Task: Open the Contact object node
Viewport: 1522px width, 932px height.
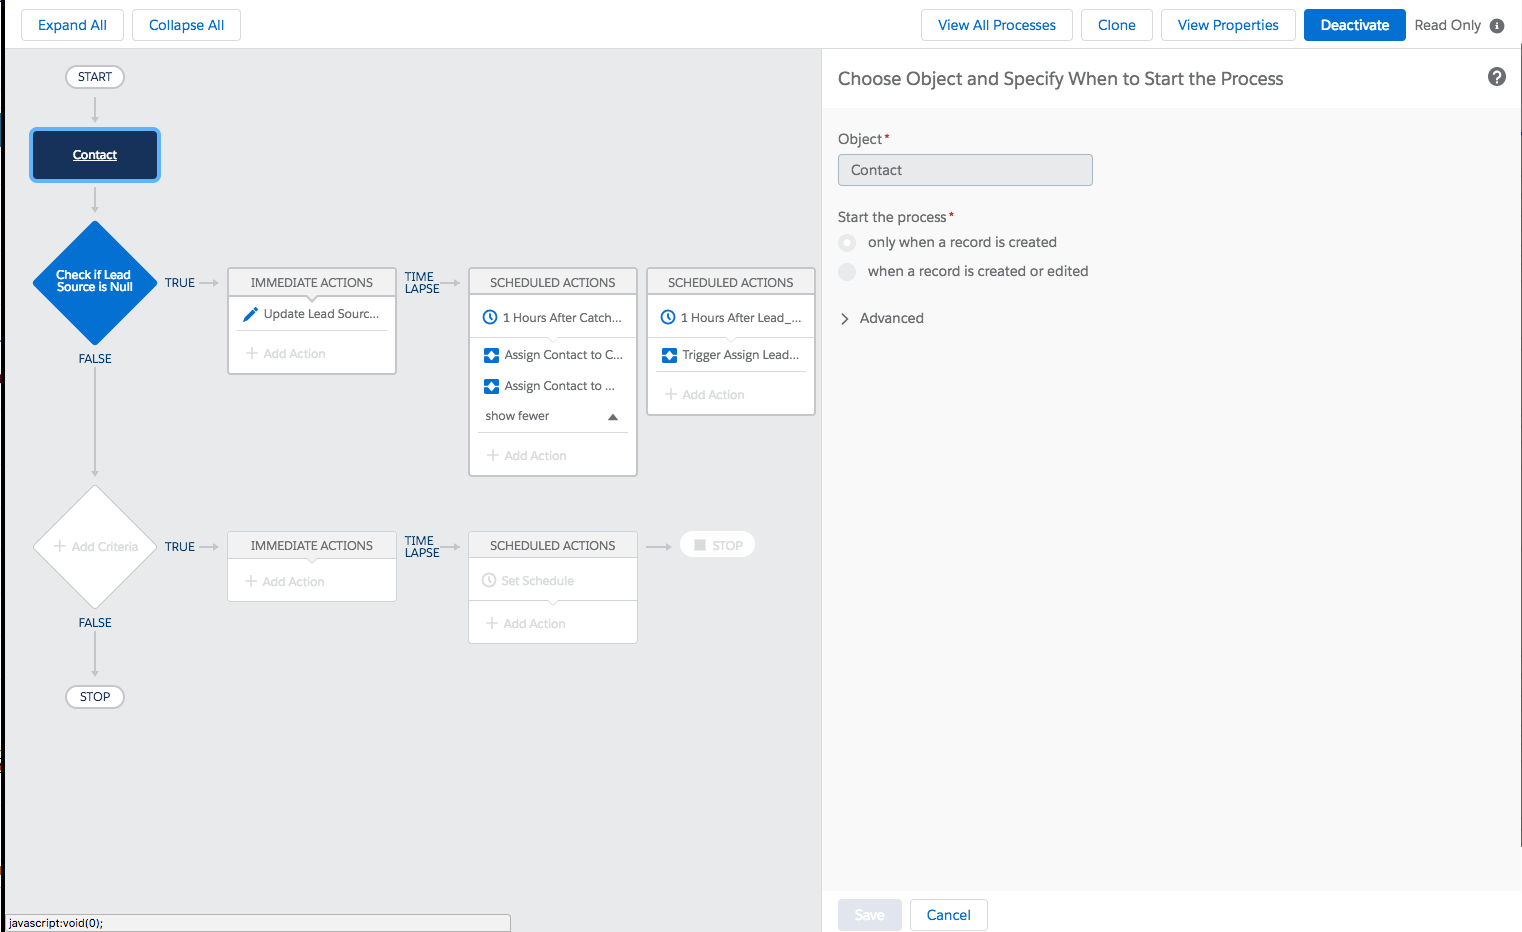Action: [95, 155]
